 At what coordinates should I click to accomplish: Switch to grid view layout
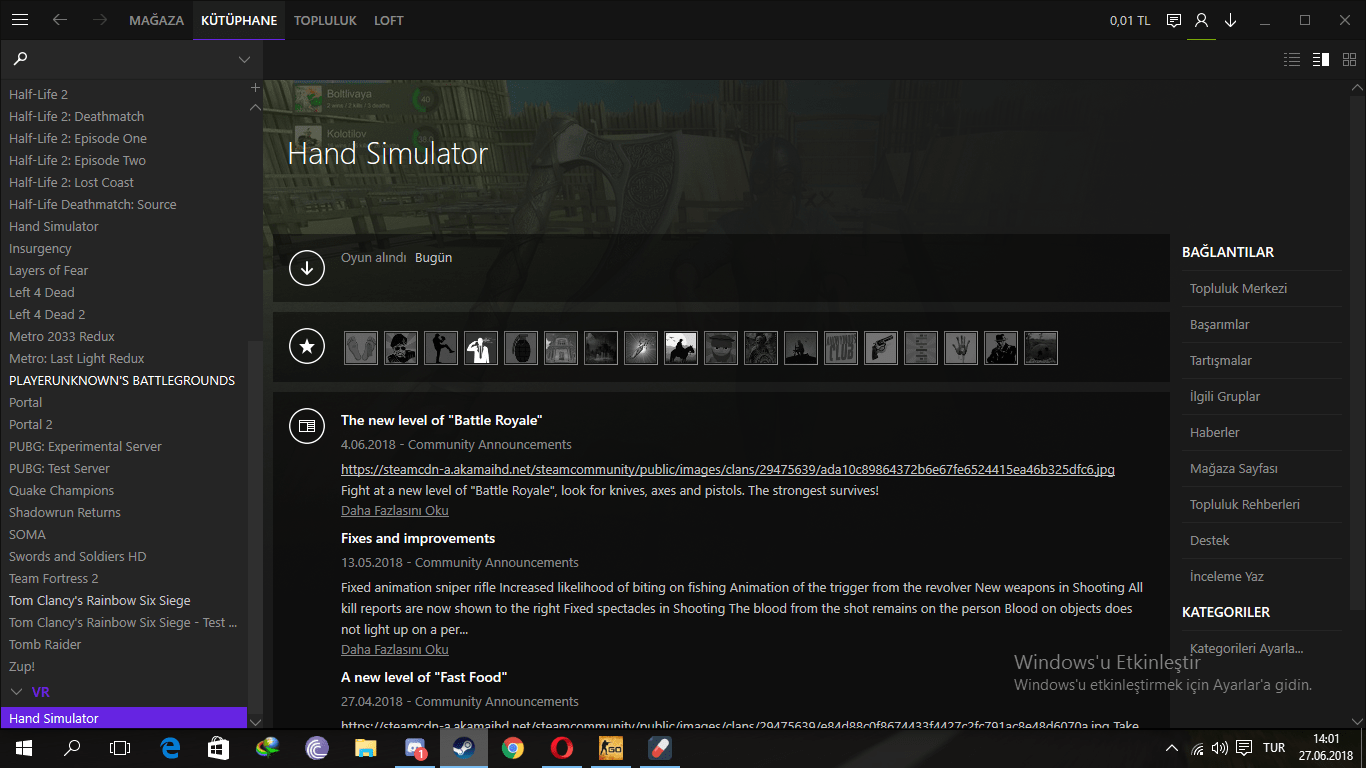point(1349,59)
